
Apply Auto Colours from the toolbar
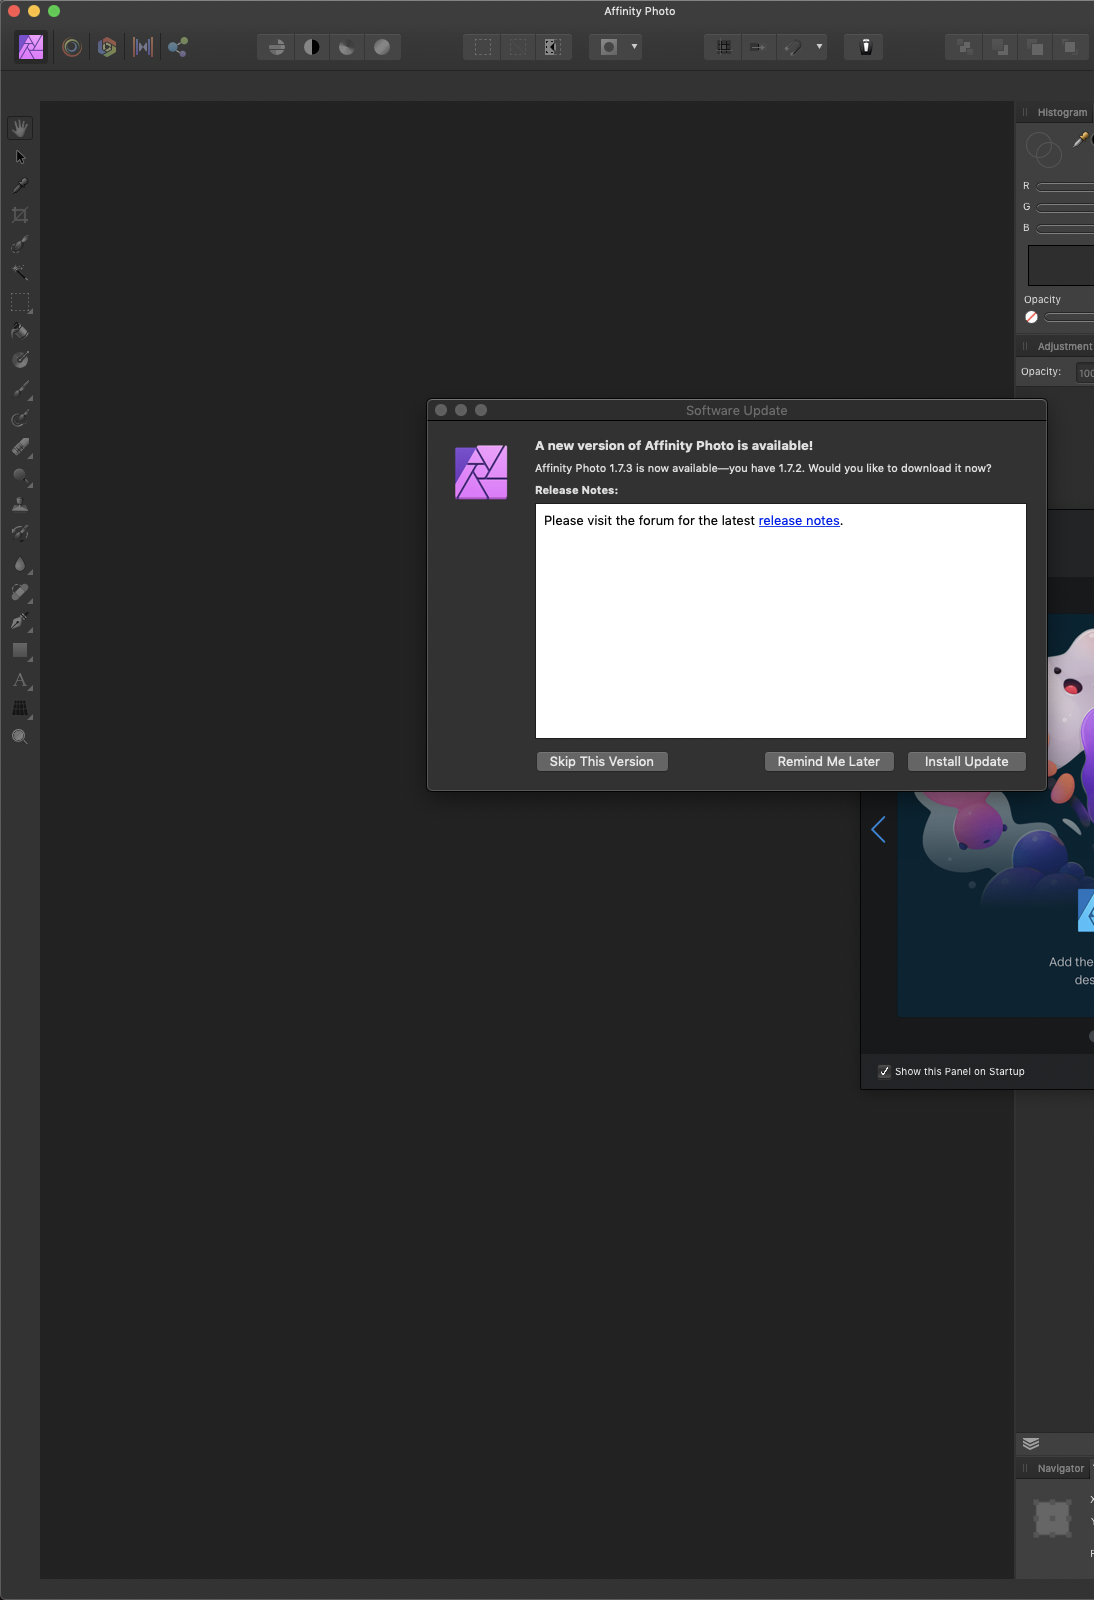click(x=347, y=47)
